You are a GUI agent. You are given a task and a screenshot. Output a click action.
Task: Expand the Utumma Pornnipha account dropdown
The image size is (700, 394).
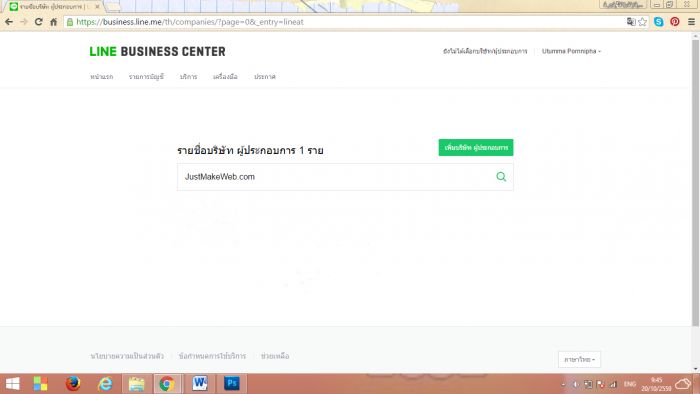click(x=571, y=51)
